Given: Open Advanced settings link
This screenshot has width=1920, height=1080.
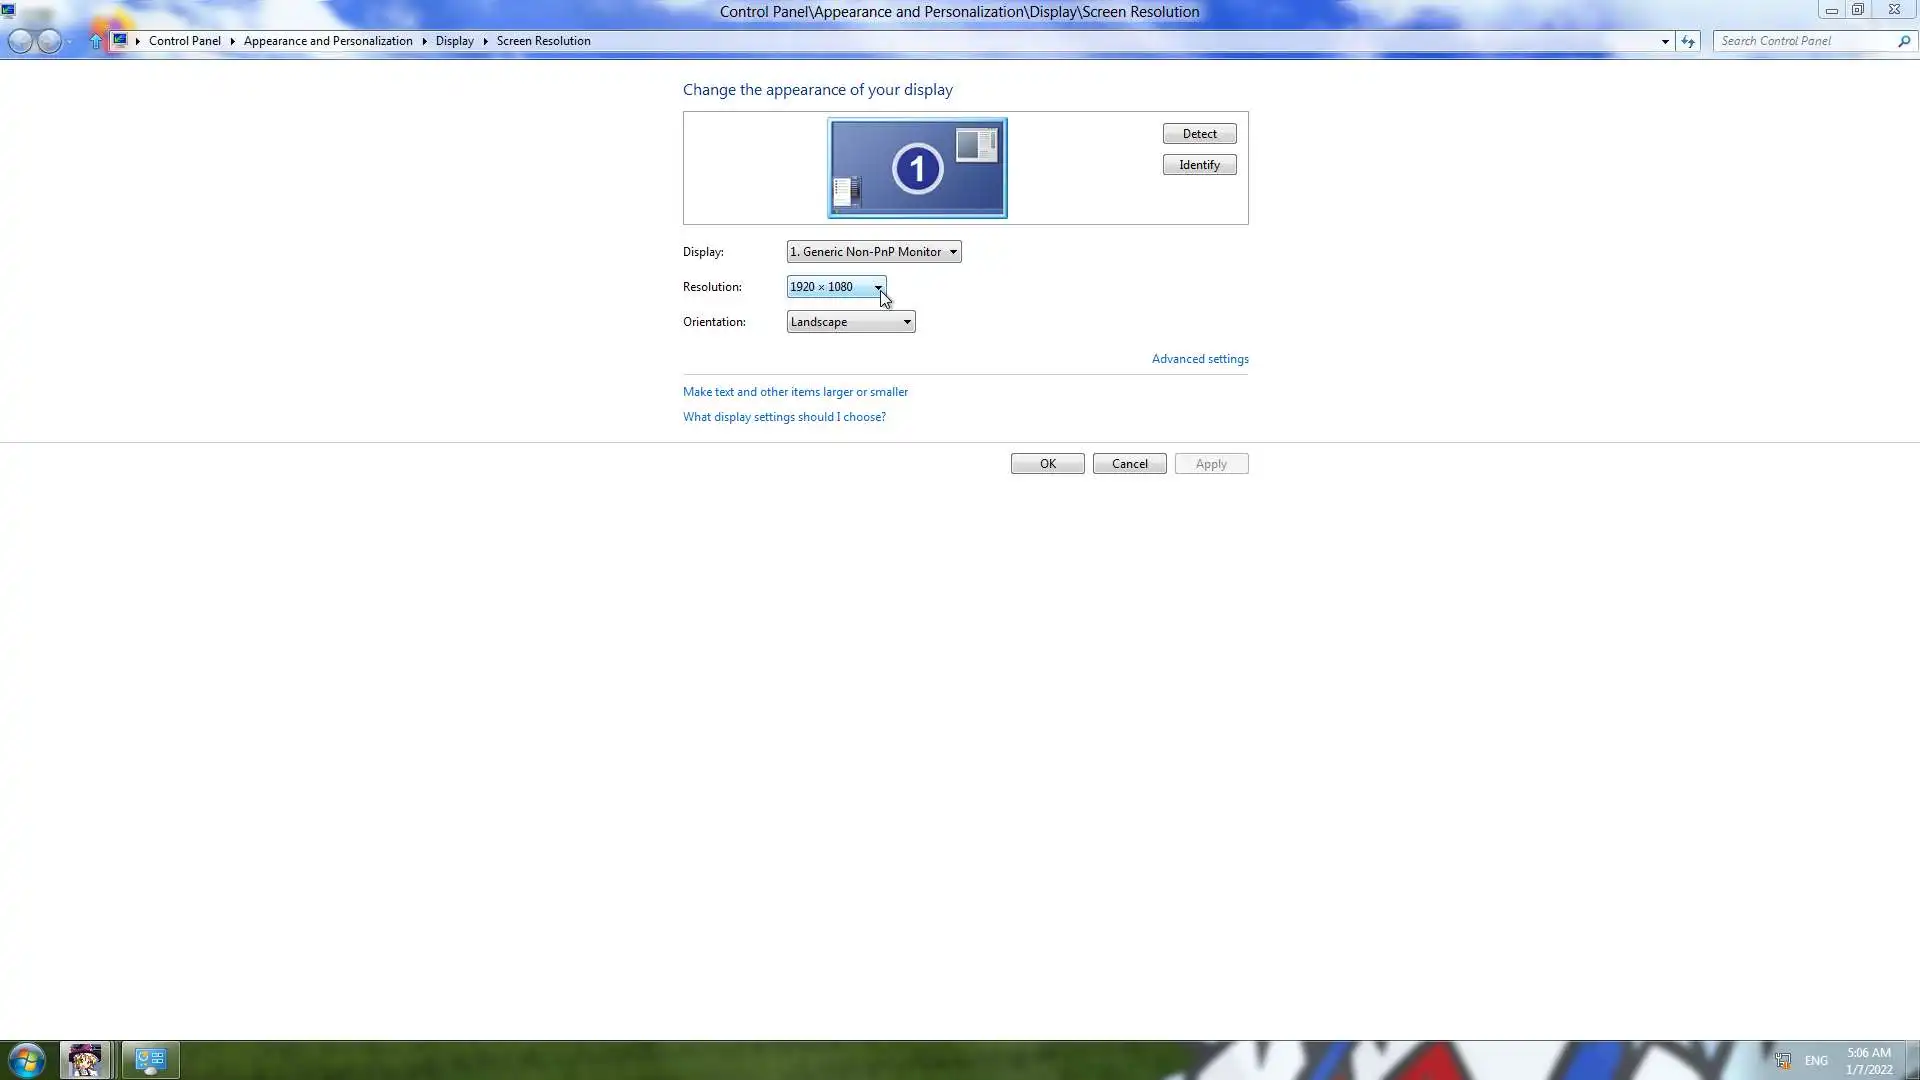Looking at the screenshot, I should coord(1199,359).
